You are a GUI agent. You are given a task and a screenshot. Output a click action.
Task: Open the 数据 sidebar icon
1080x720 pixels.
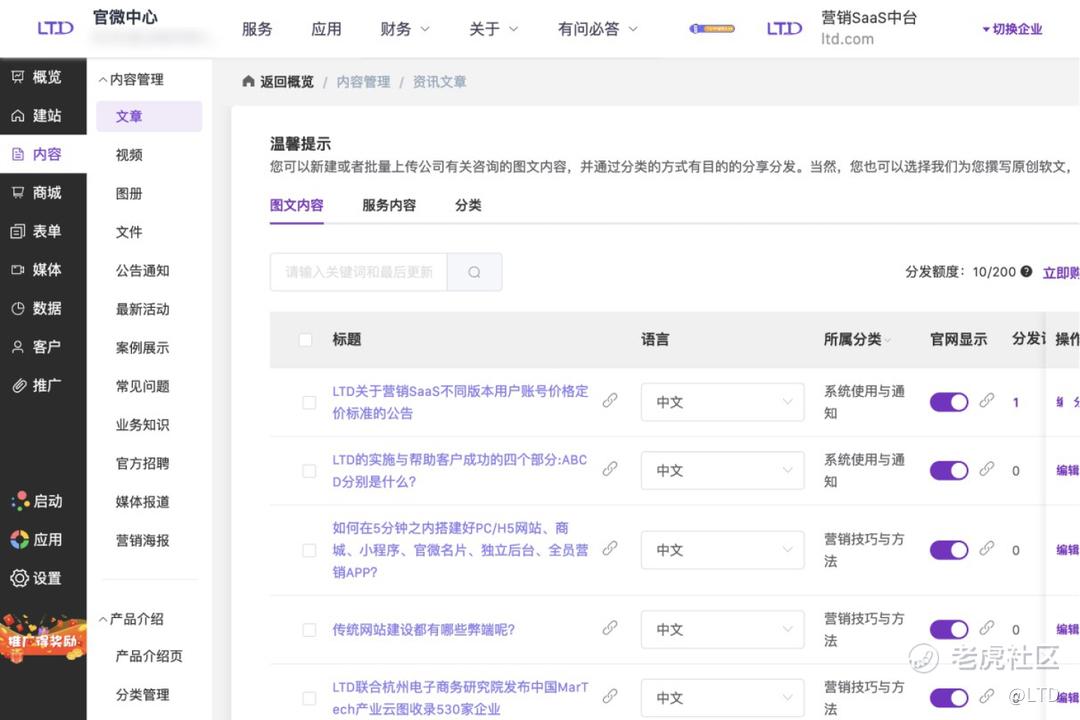pyautogui.click(x=18, y=308)
